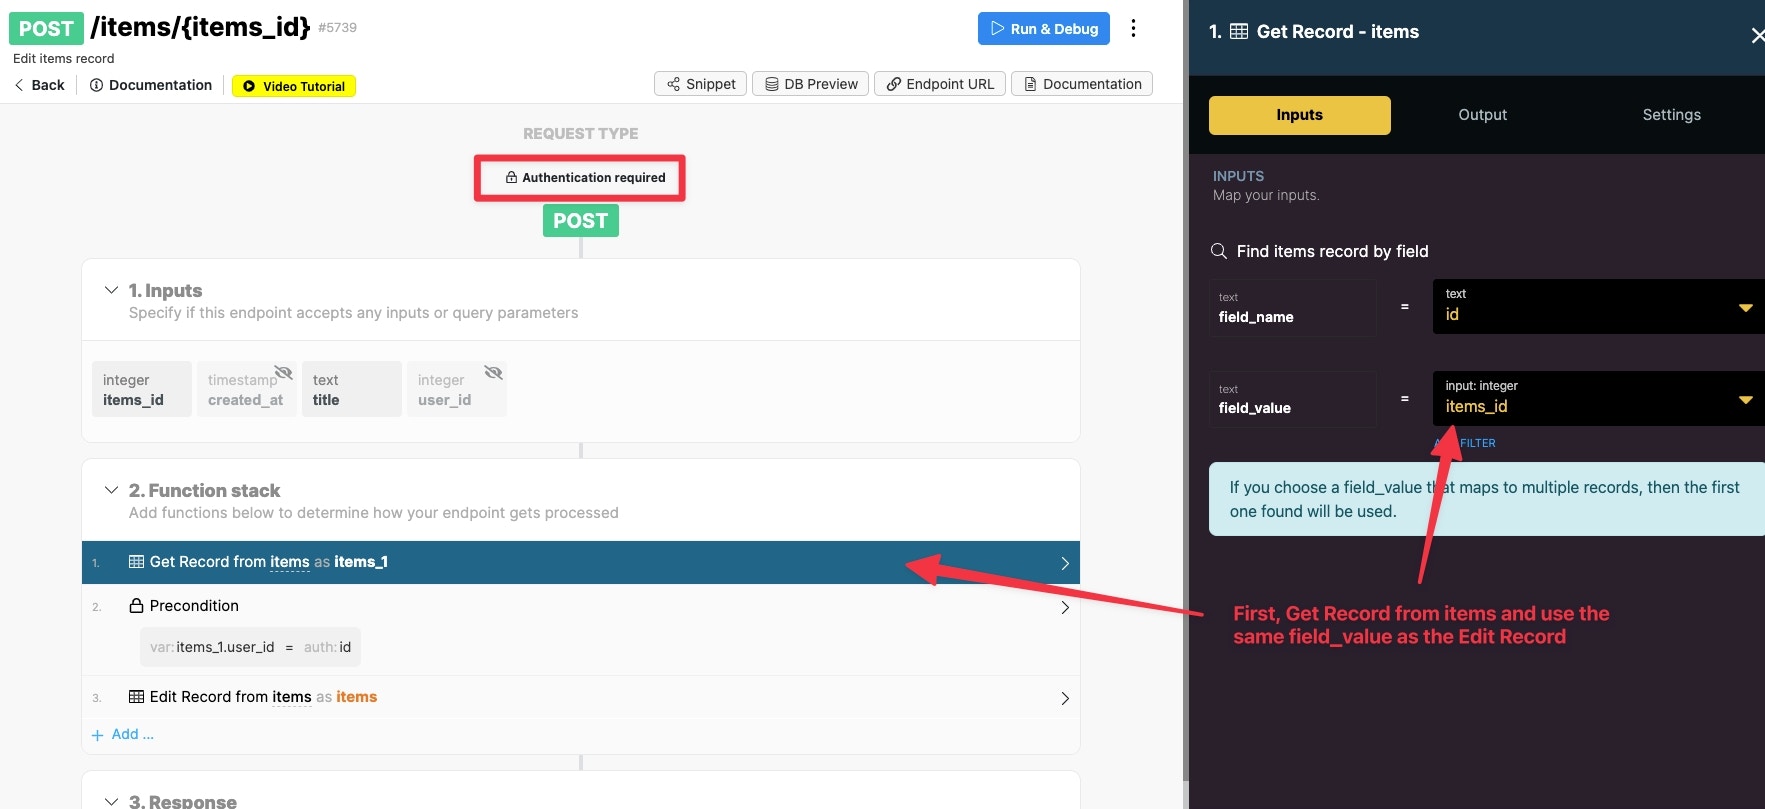Click the Edit items record description
The height and width of the screenshot is (809, 1765).
coord(64,59)
